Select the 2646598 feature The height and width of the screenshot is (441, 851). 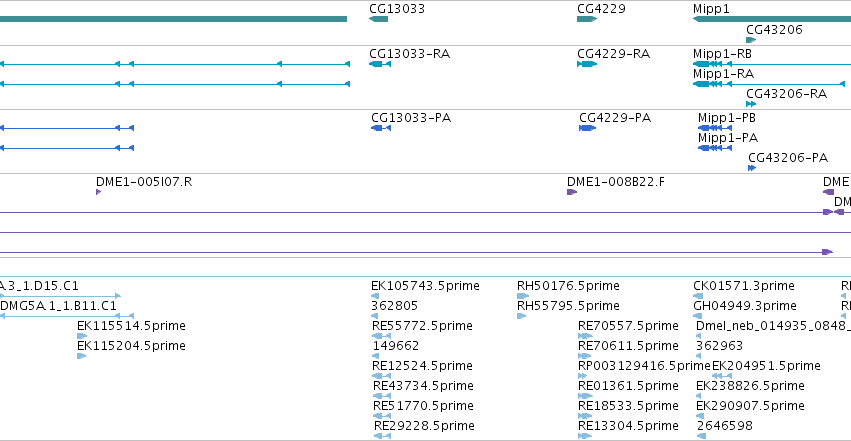pyautogui.click(x=725, y=426)
